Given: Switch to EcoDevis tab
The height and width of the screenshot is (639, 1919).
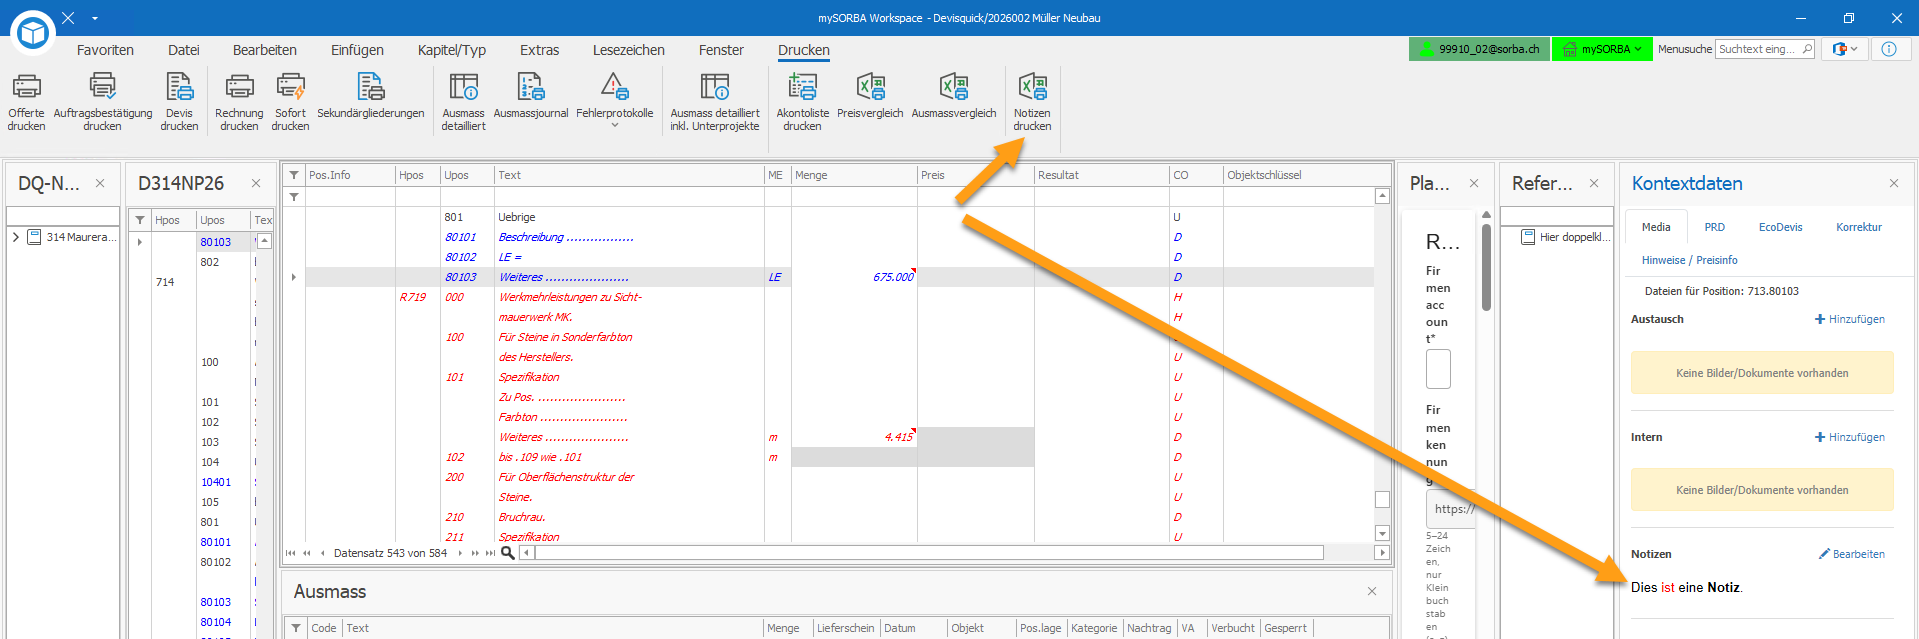Looking at the screenshot, I should (x=1781, y=227).
